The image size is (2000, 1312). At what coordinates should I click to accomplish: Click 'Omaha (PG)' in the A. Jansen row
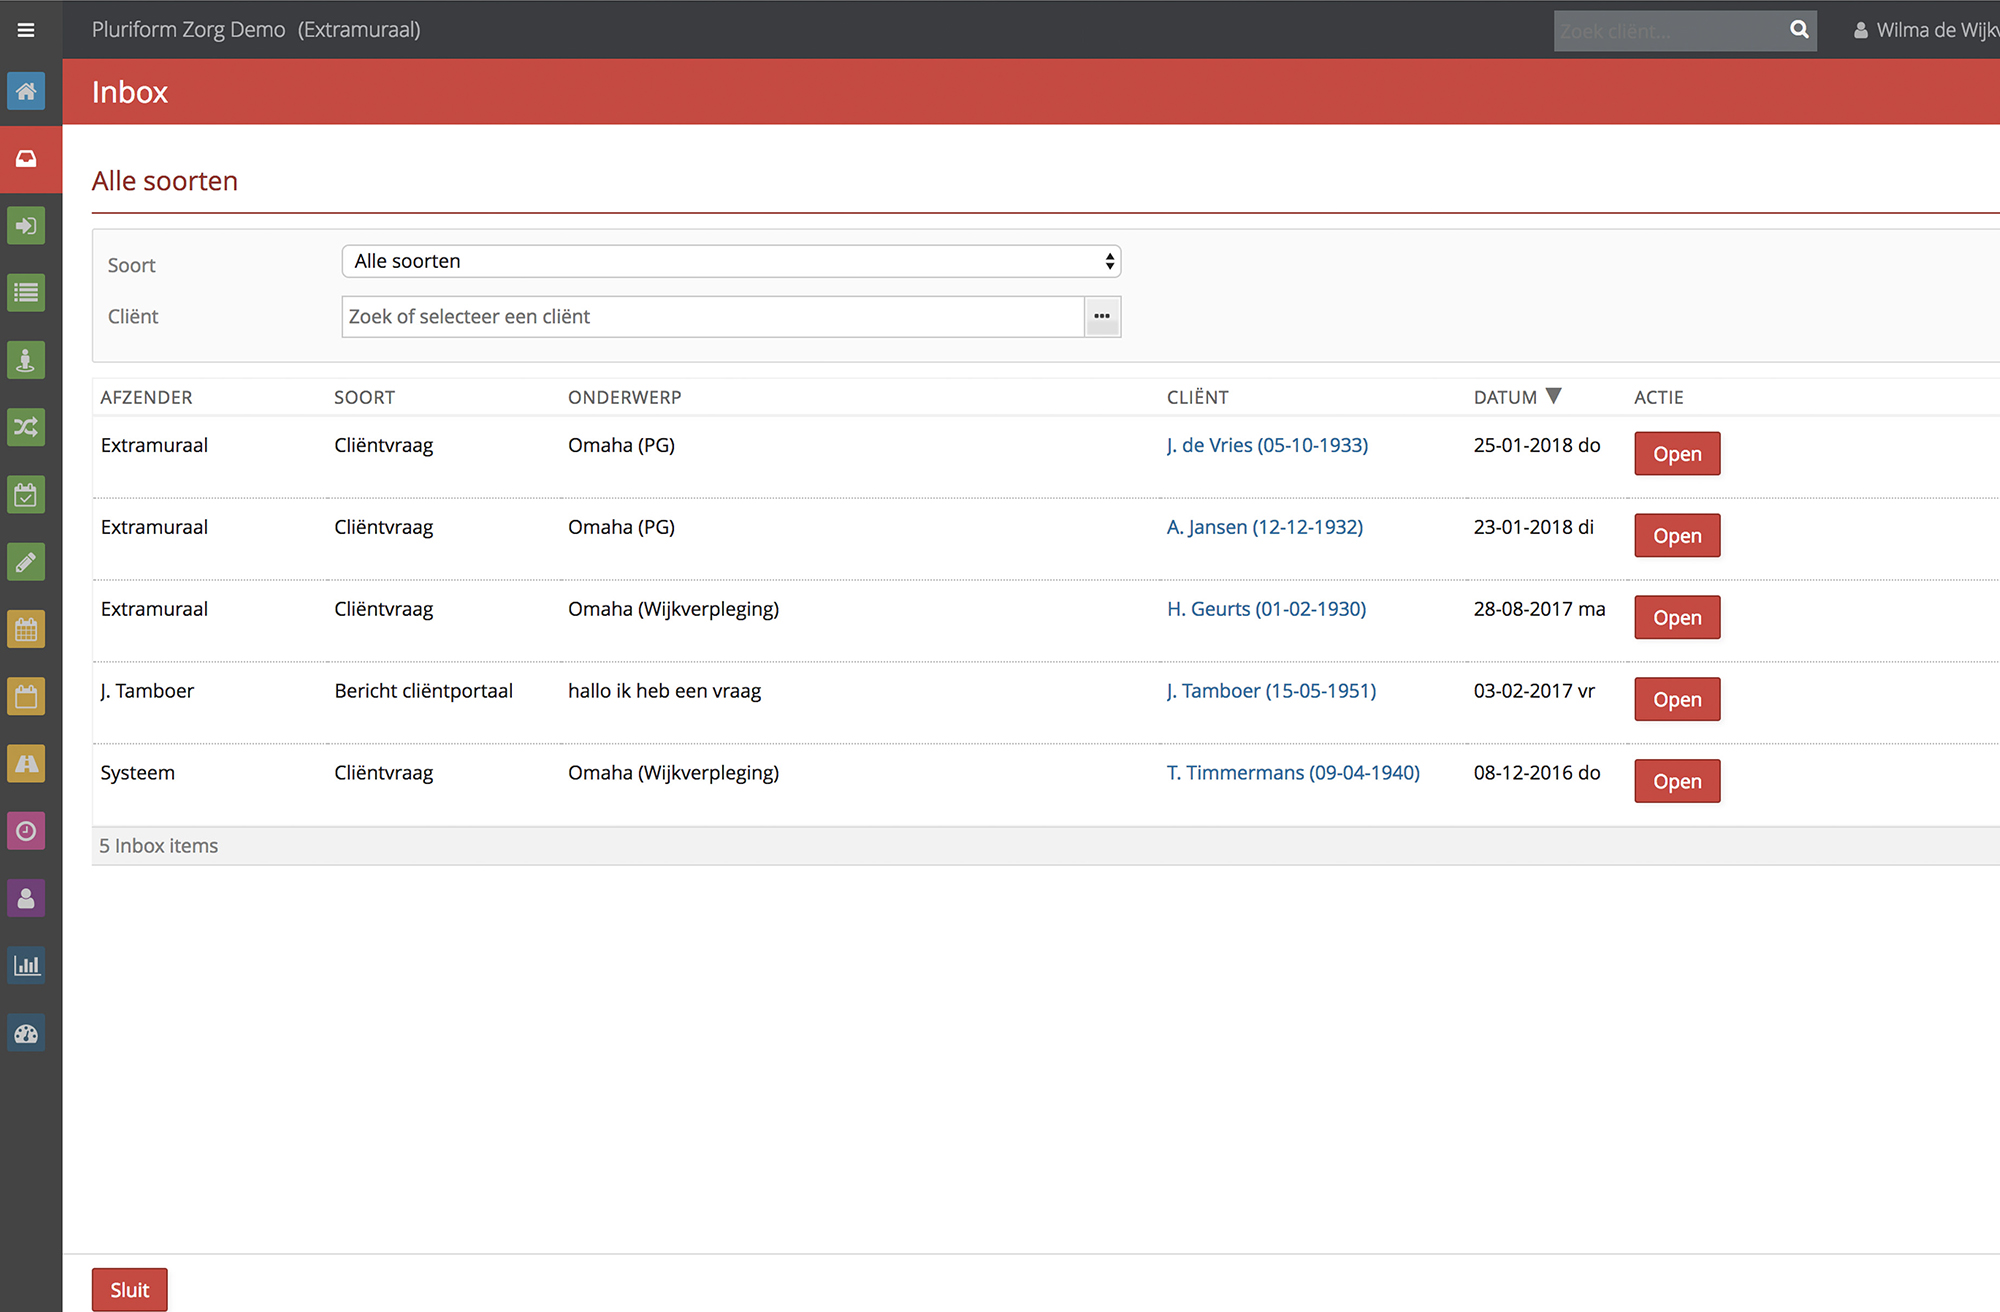pos(621,527)
